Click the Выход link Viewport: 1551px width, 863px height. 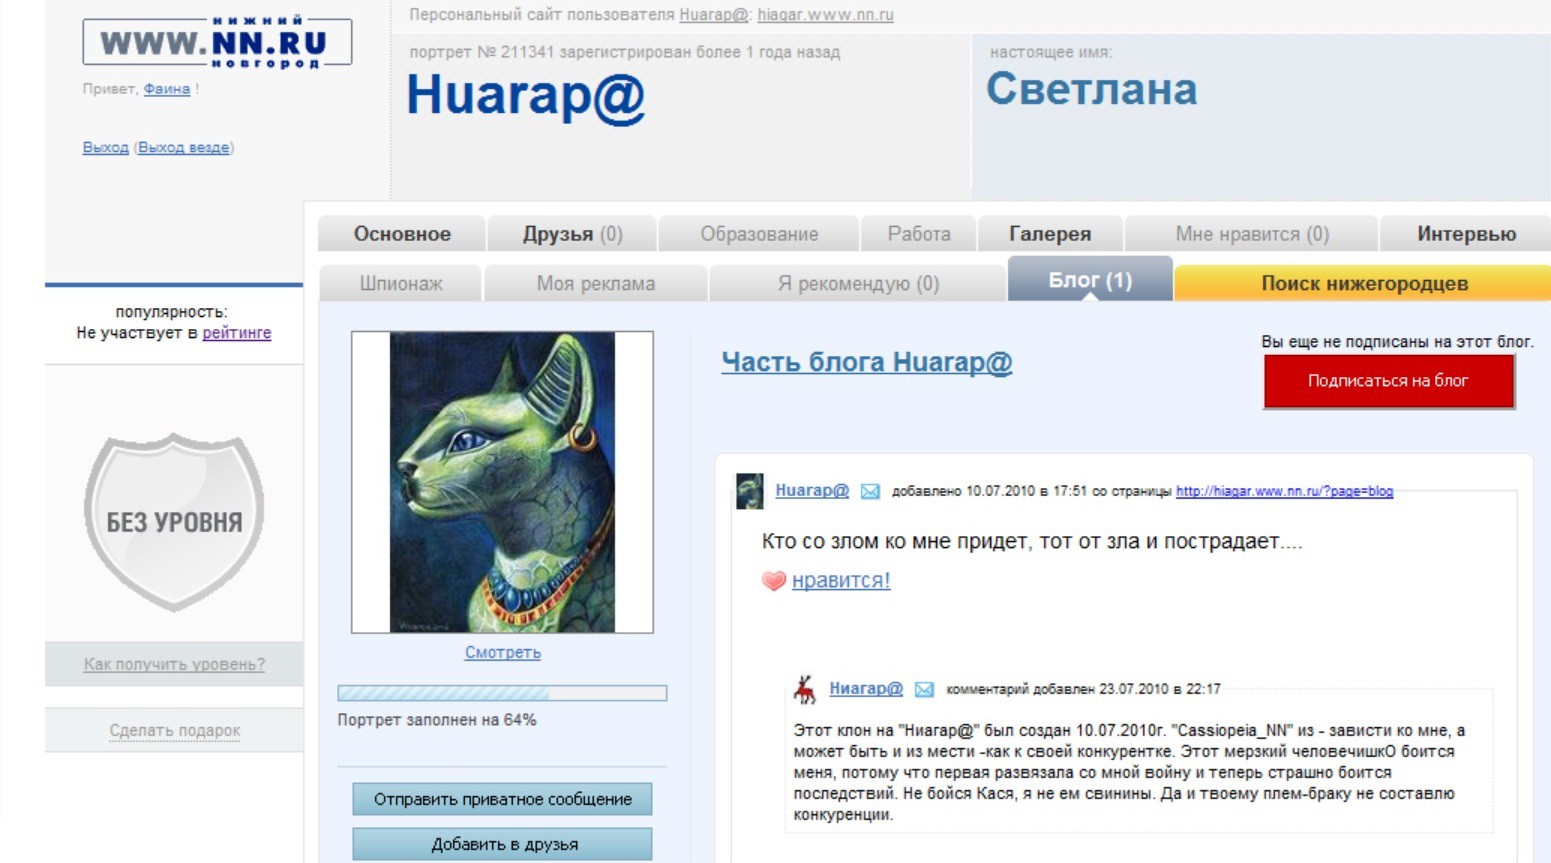pyautogui.click(x=105, y=147)
